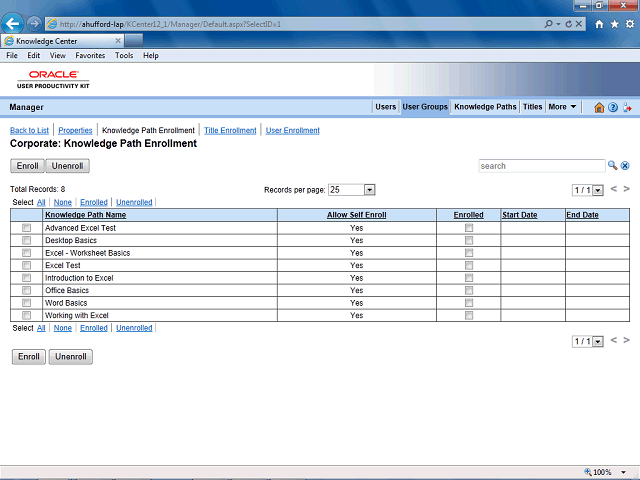Click into the search input field
Screen dimensions: 640x480
coord(542,166)
